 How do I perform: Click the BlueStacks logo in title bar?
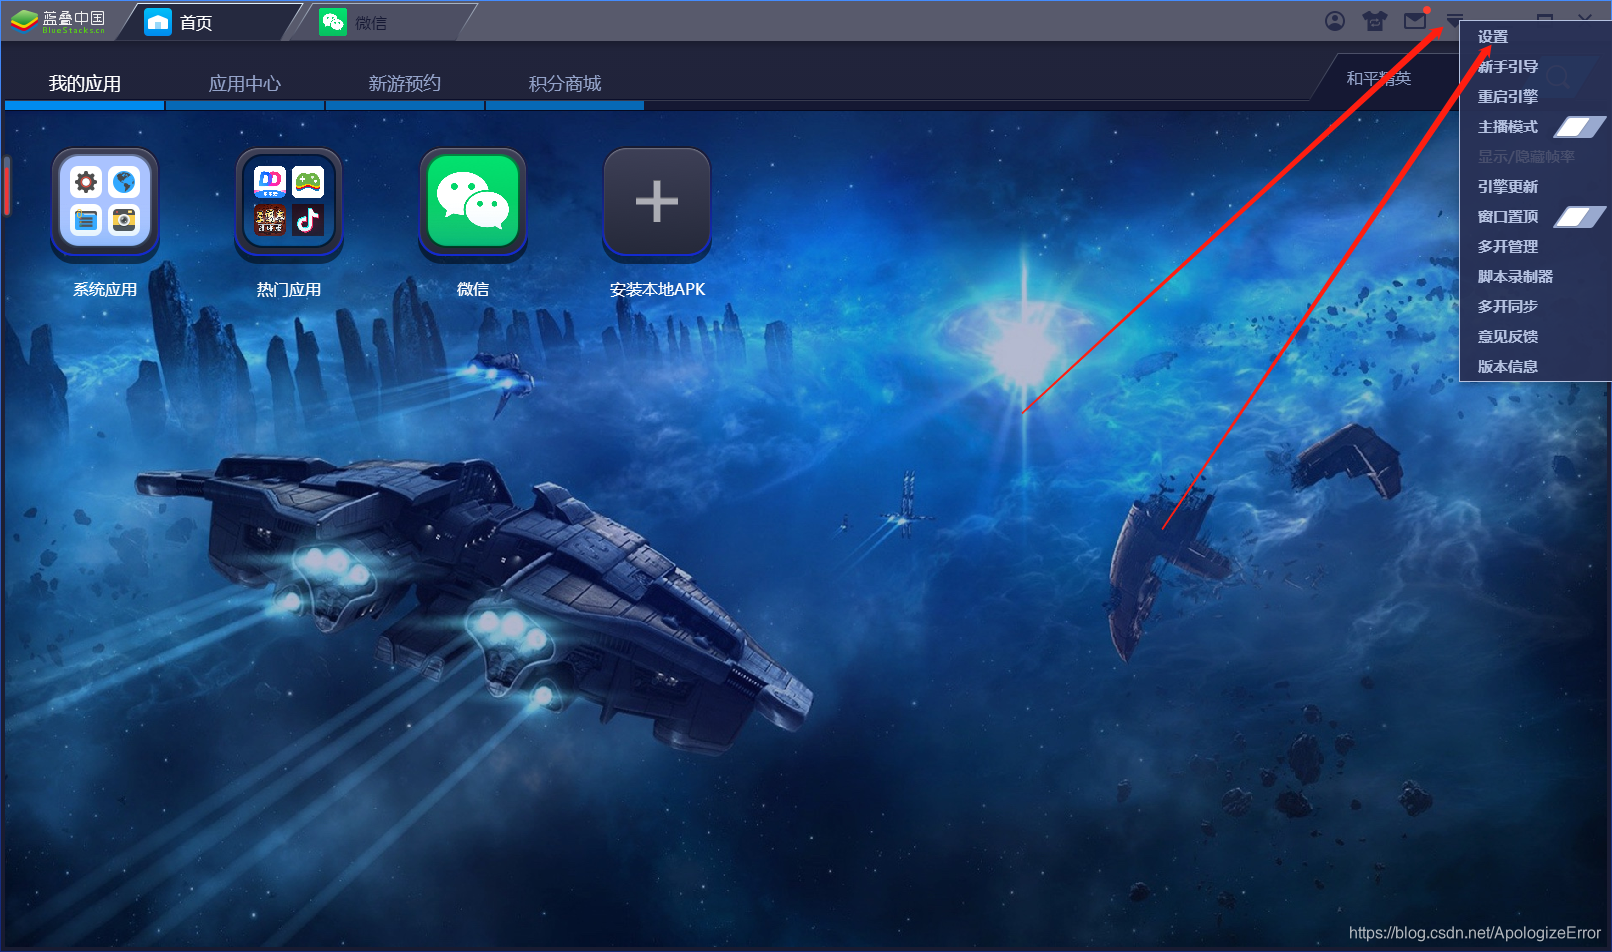click(x=58, y=21)
